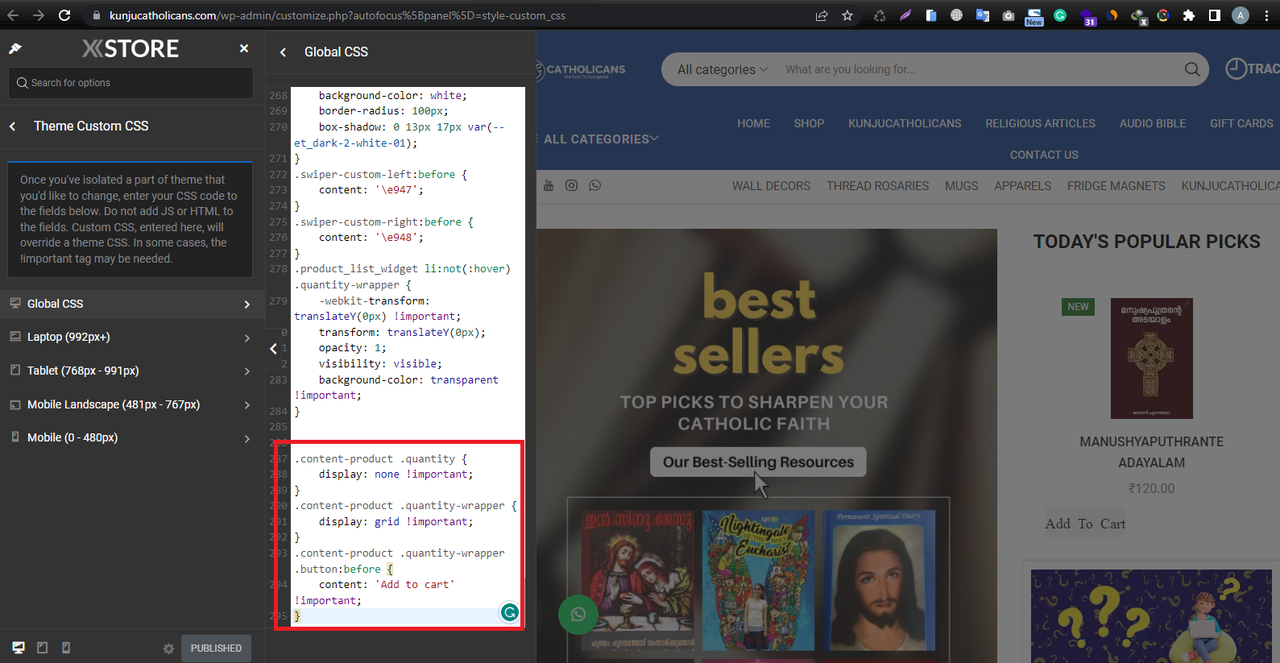
Task: Click floating green WhatsApp chat button
Action: 578,614
